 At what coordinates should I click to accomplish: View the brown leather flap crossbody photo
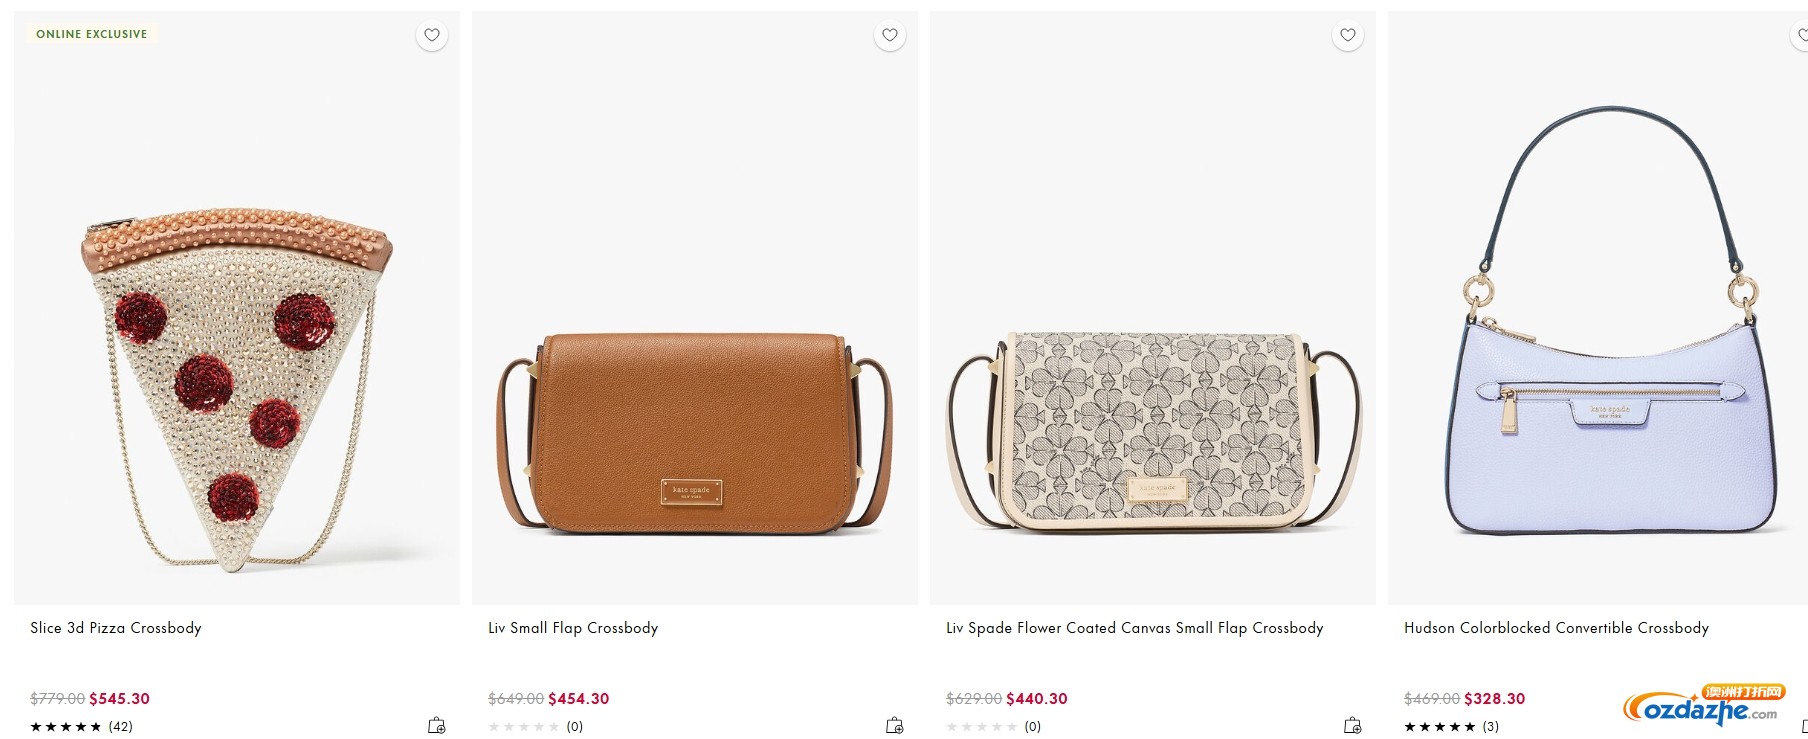[694, 432]
